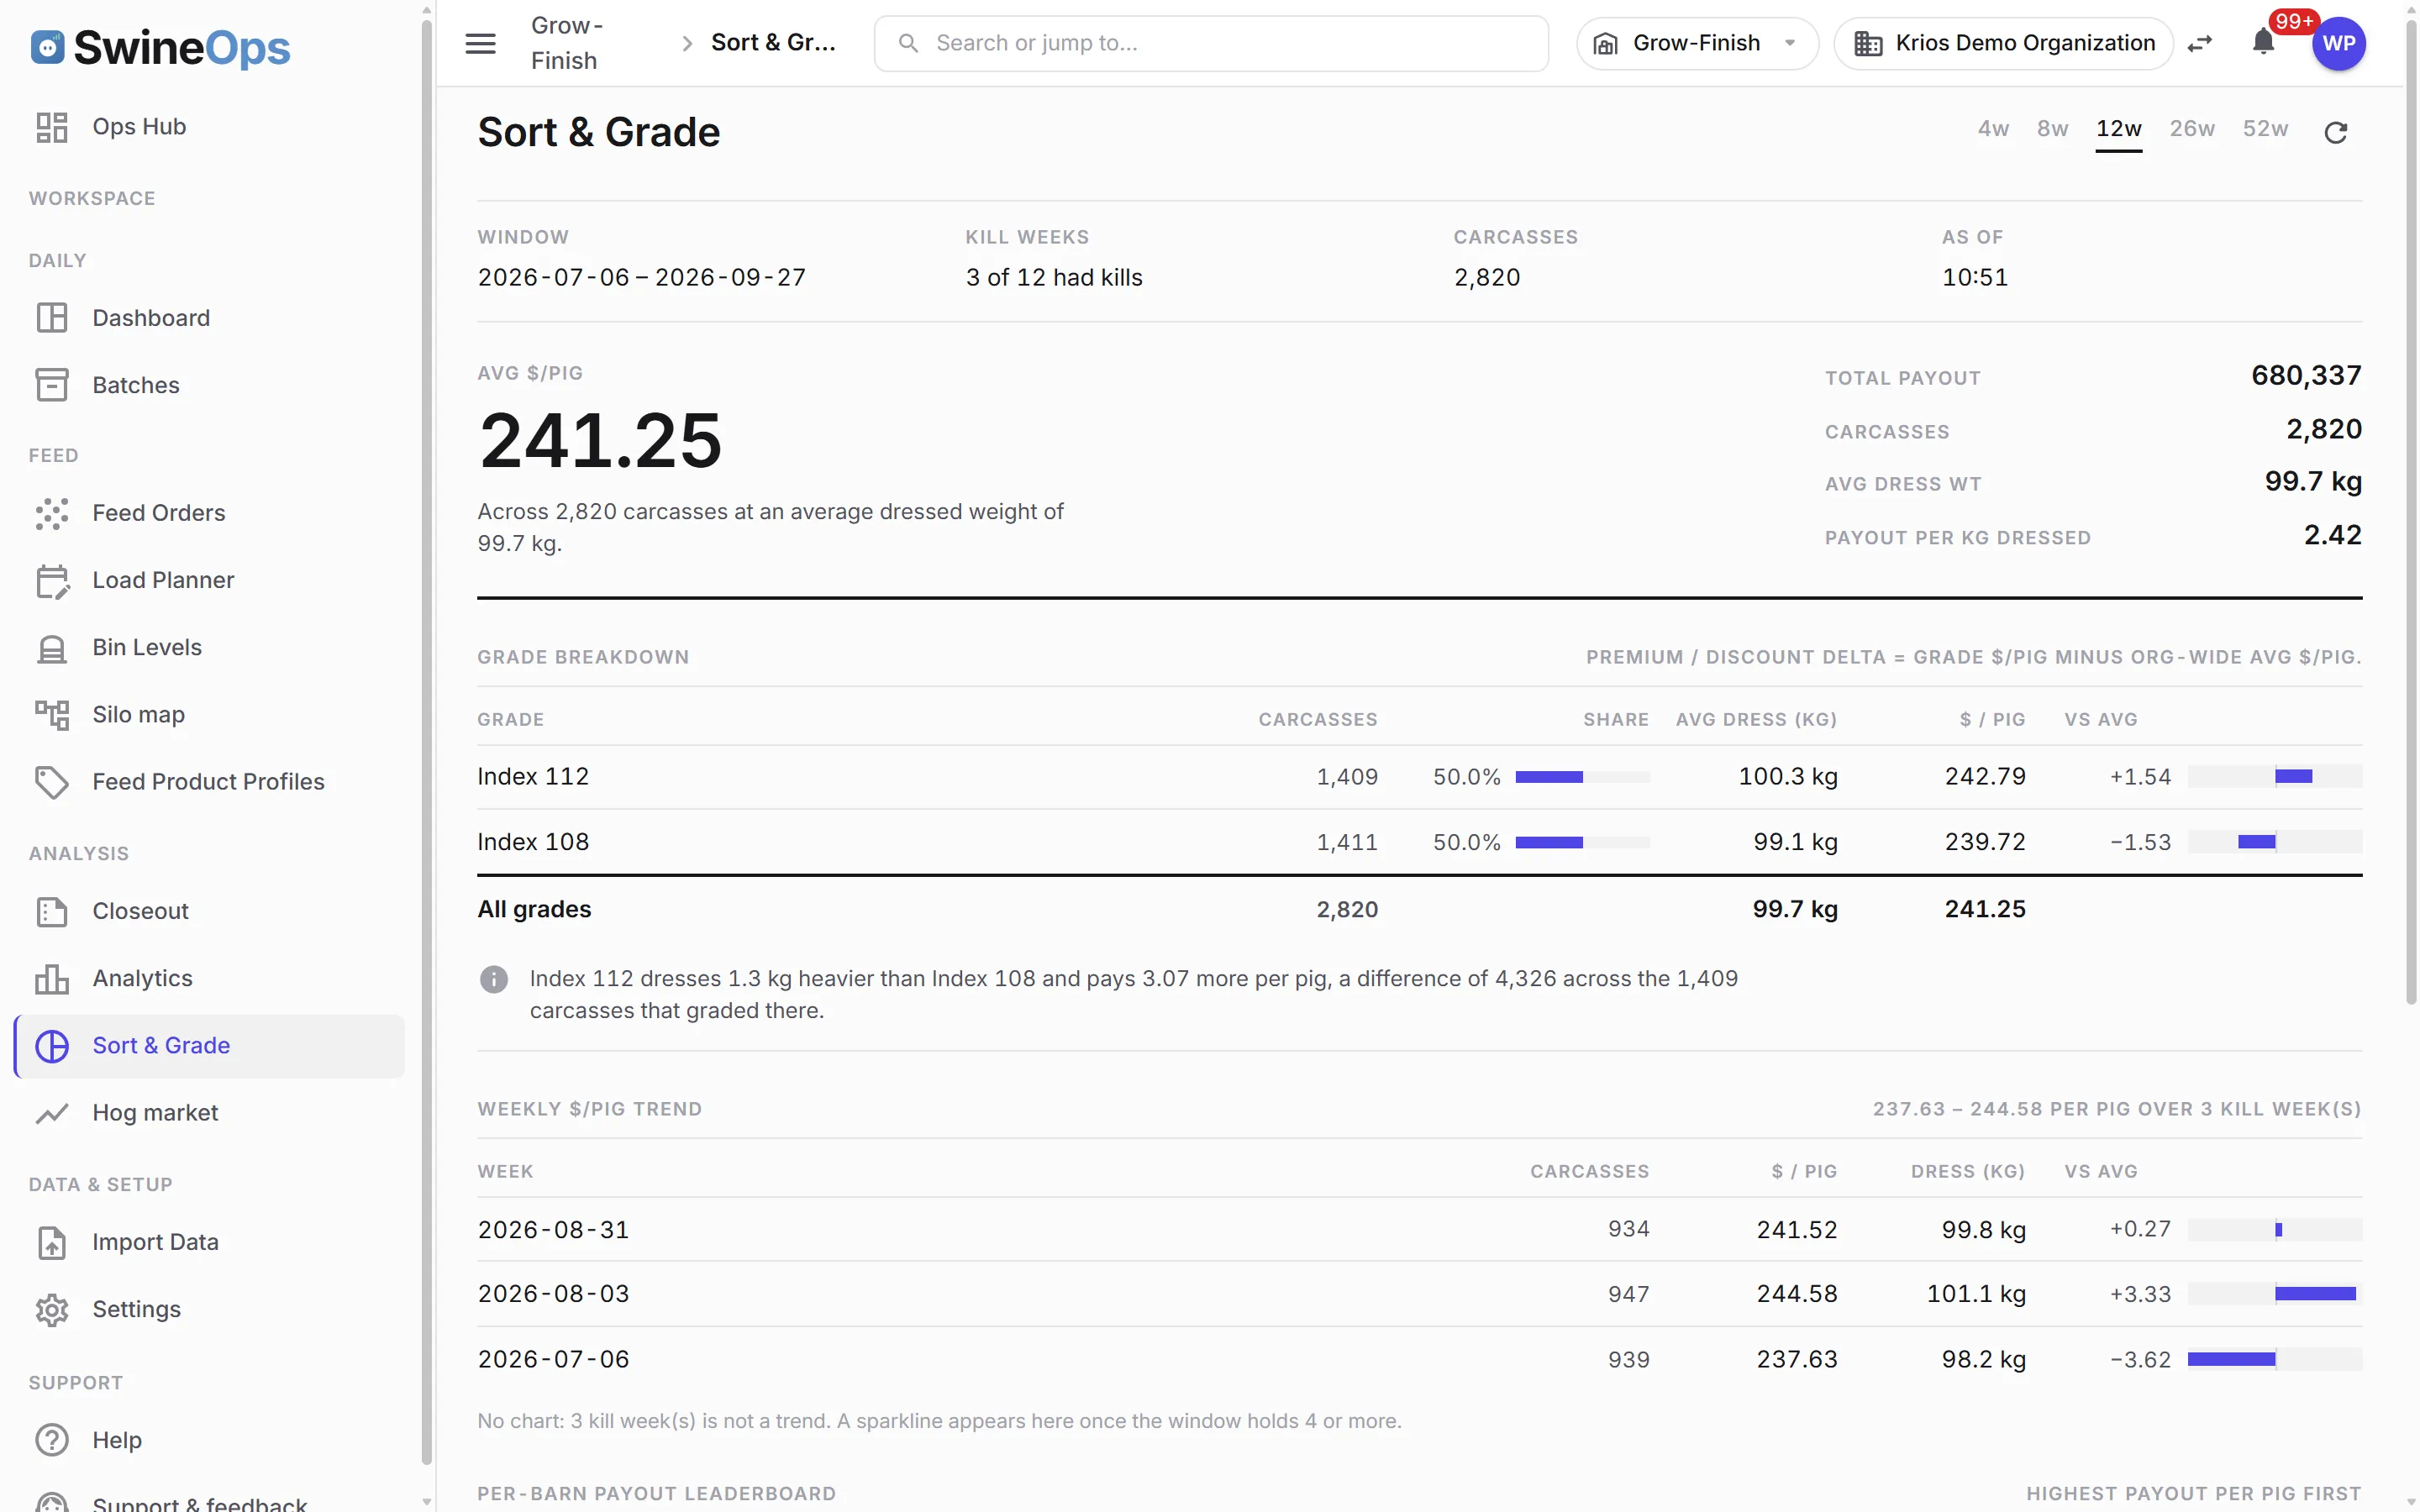The height and width of the screenshot is (1512, 2420).
Task: Refresh the Sort & Grade data
Action: point(2335,132)
